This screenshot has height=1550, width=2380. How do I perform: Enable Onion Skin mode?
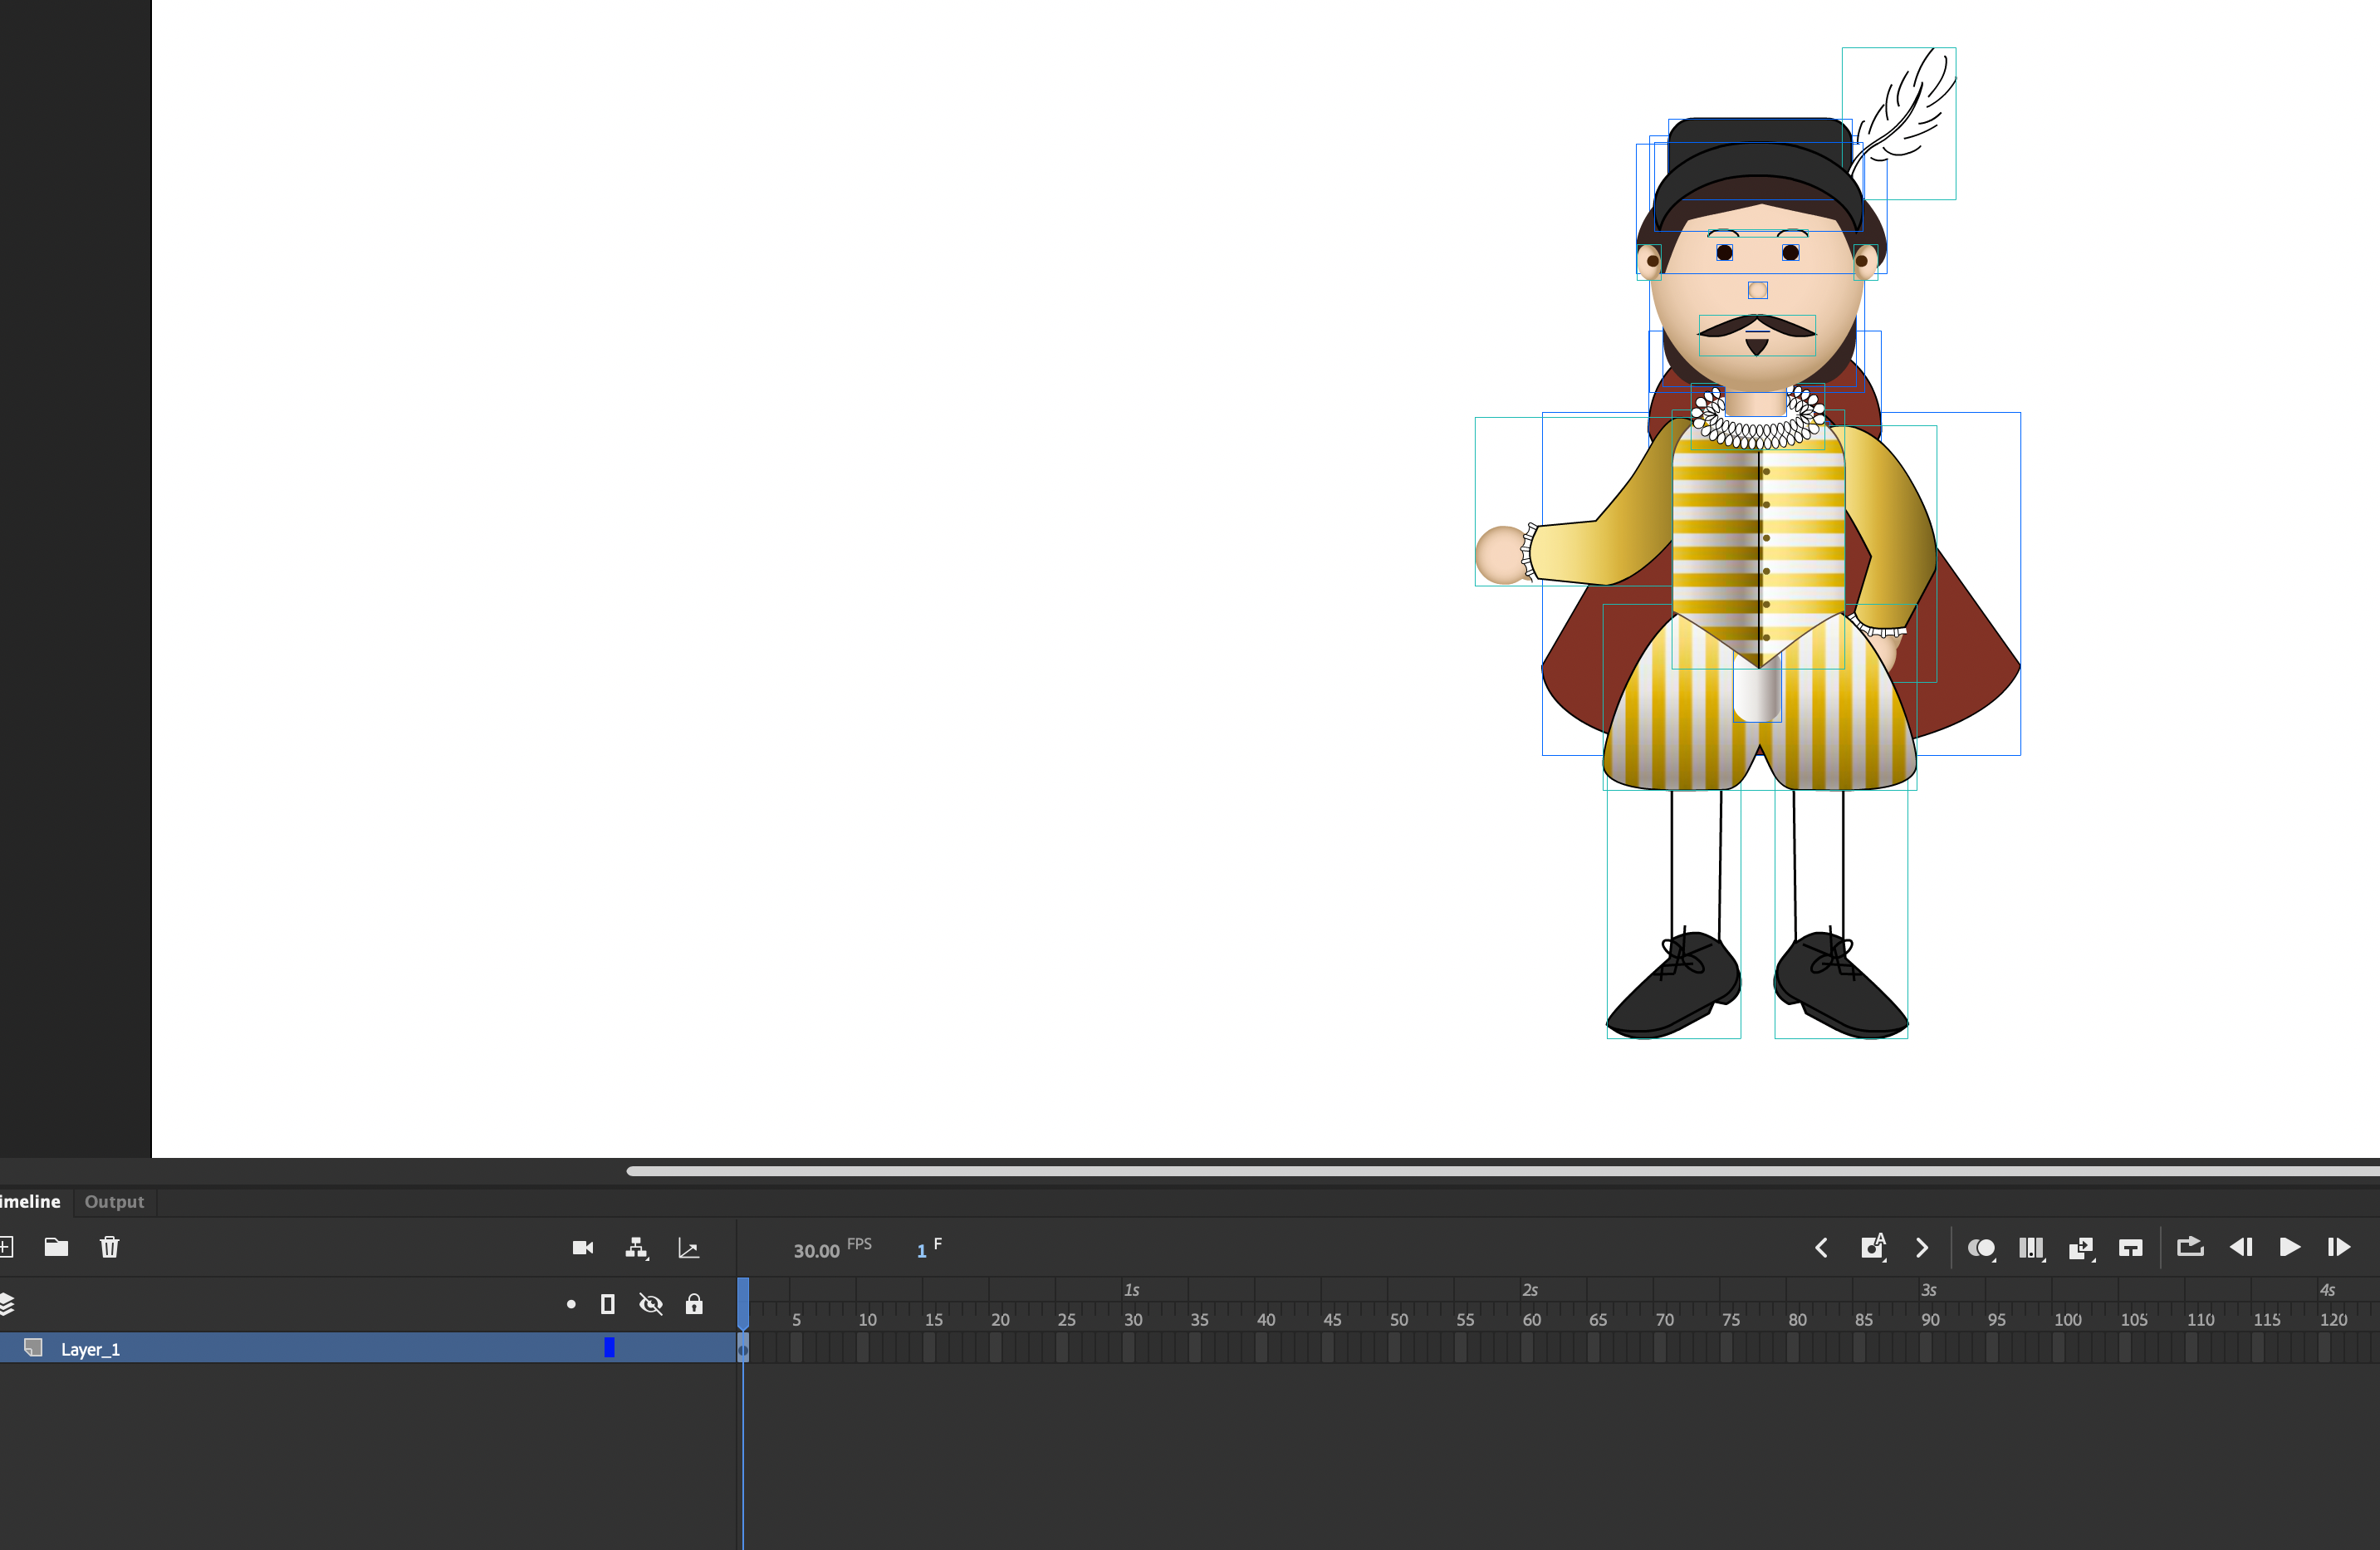tap(1983, 1248)
